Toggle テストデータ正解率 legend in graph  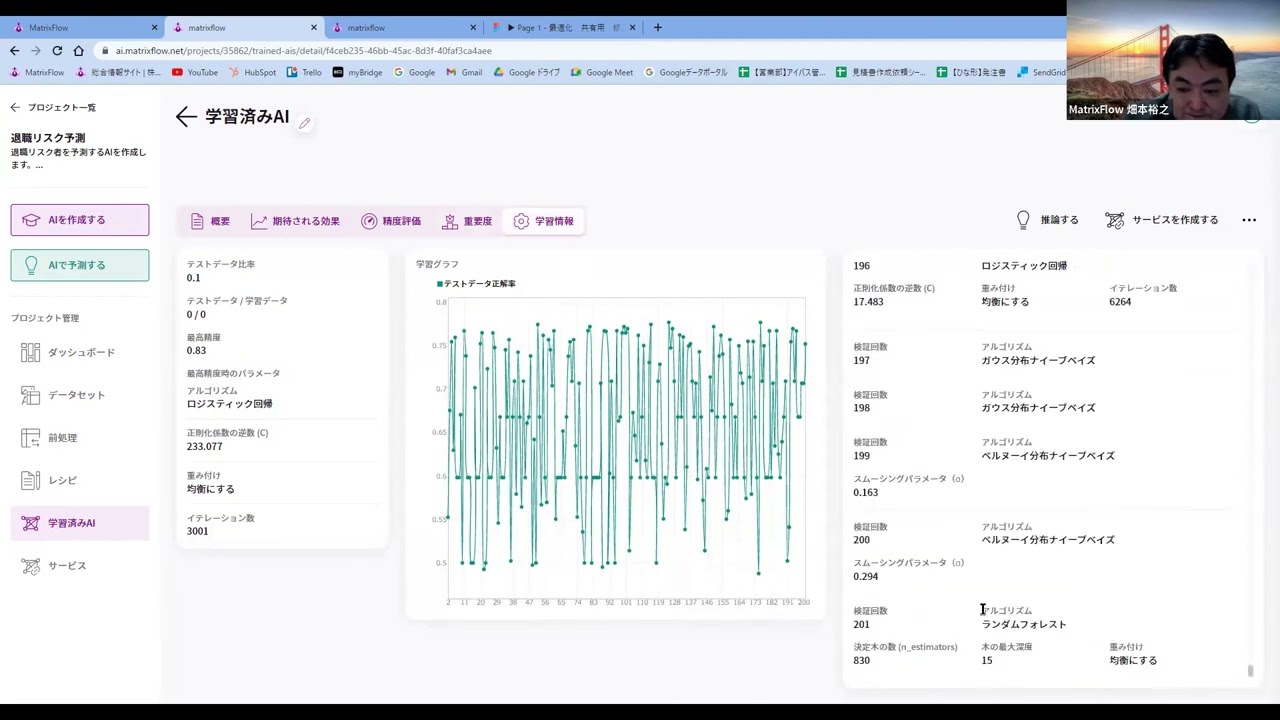tap(476, 284)
